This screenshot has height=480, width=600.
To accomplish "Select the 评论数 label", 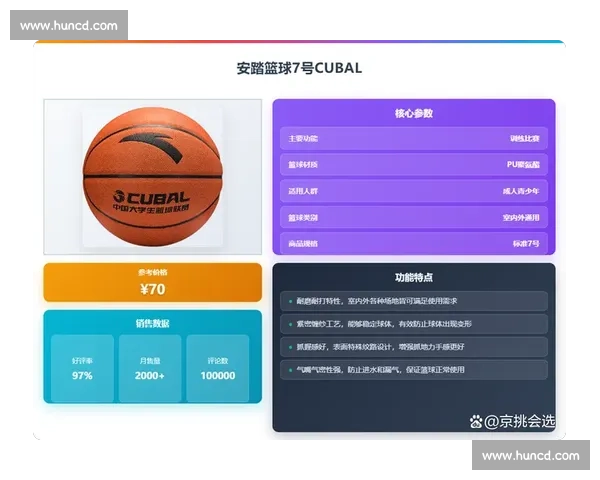I will click(218, 361).
